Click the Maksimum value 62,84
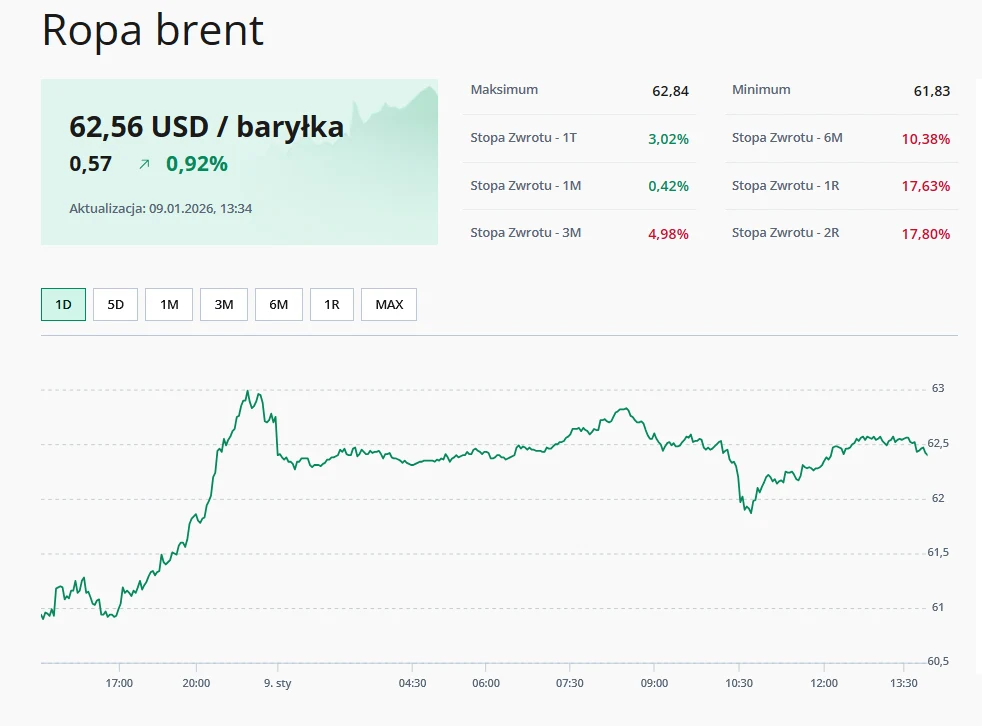The image size is (982, 726). pyautogui.click(x=669, y=90)
